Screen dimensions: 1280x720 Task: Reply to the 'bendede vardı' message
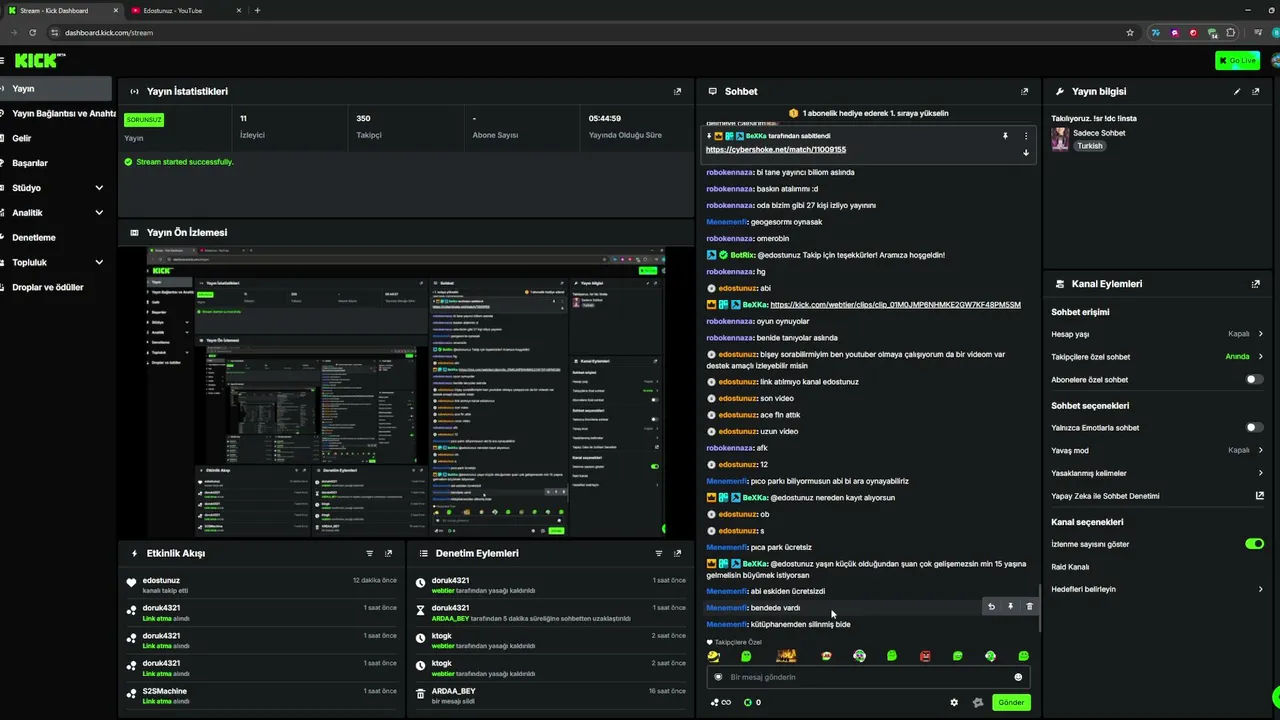(x=991, y=606)
